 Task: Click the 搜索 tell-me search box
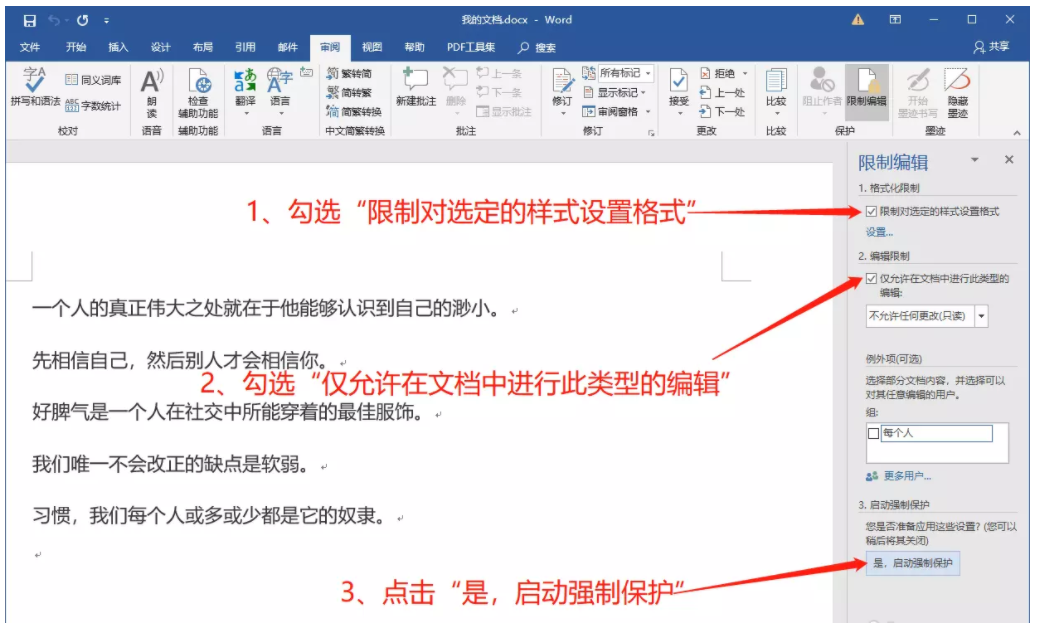coord(537,47)
